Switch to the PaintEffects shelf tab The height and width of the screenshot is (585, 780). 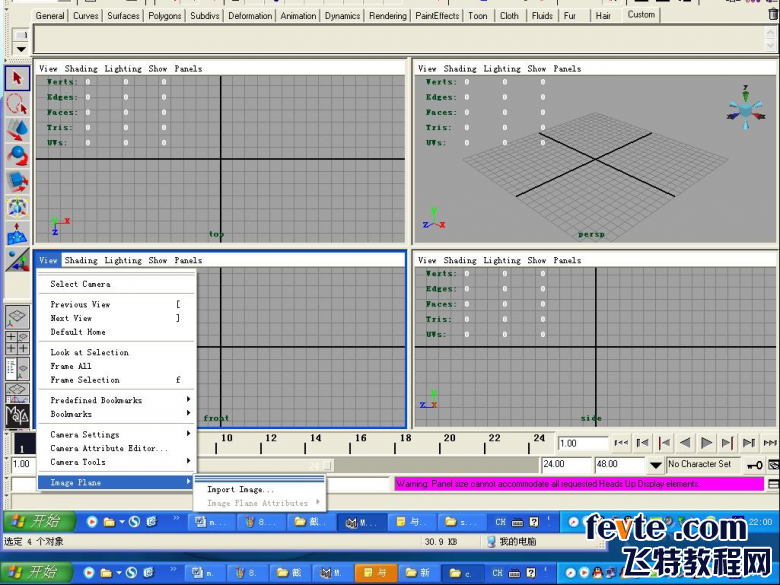tap(437, 16)
